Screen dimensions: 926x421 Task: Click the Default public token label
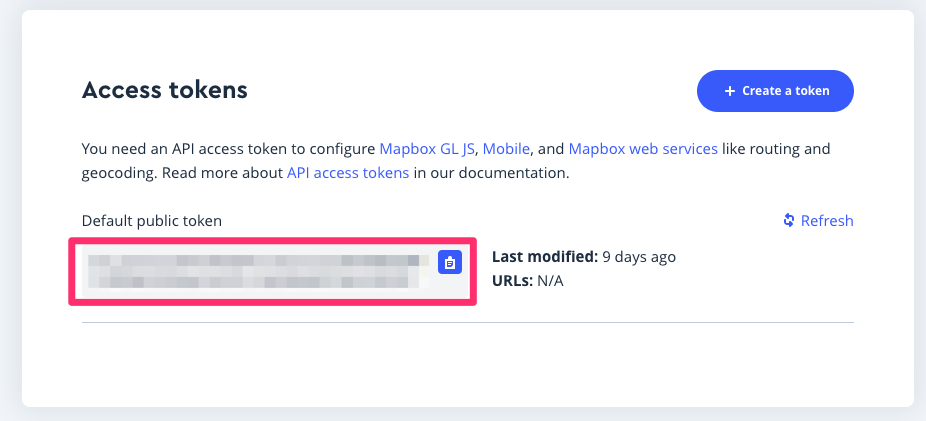151,220
